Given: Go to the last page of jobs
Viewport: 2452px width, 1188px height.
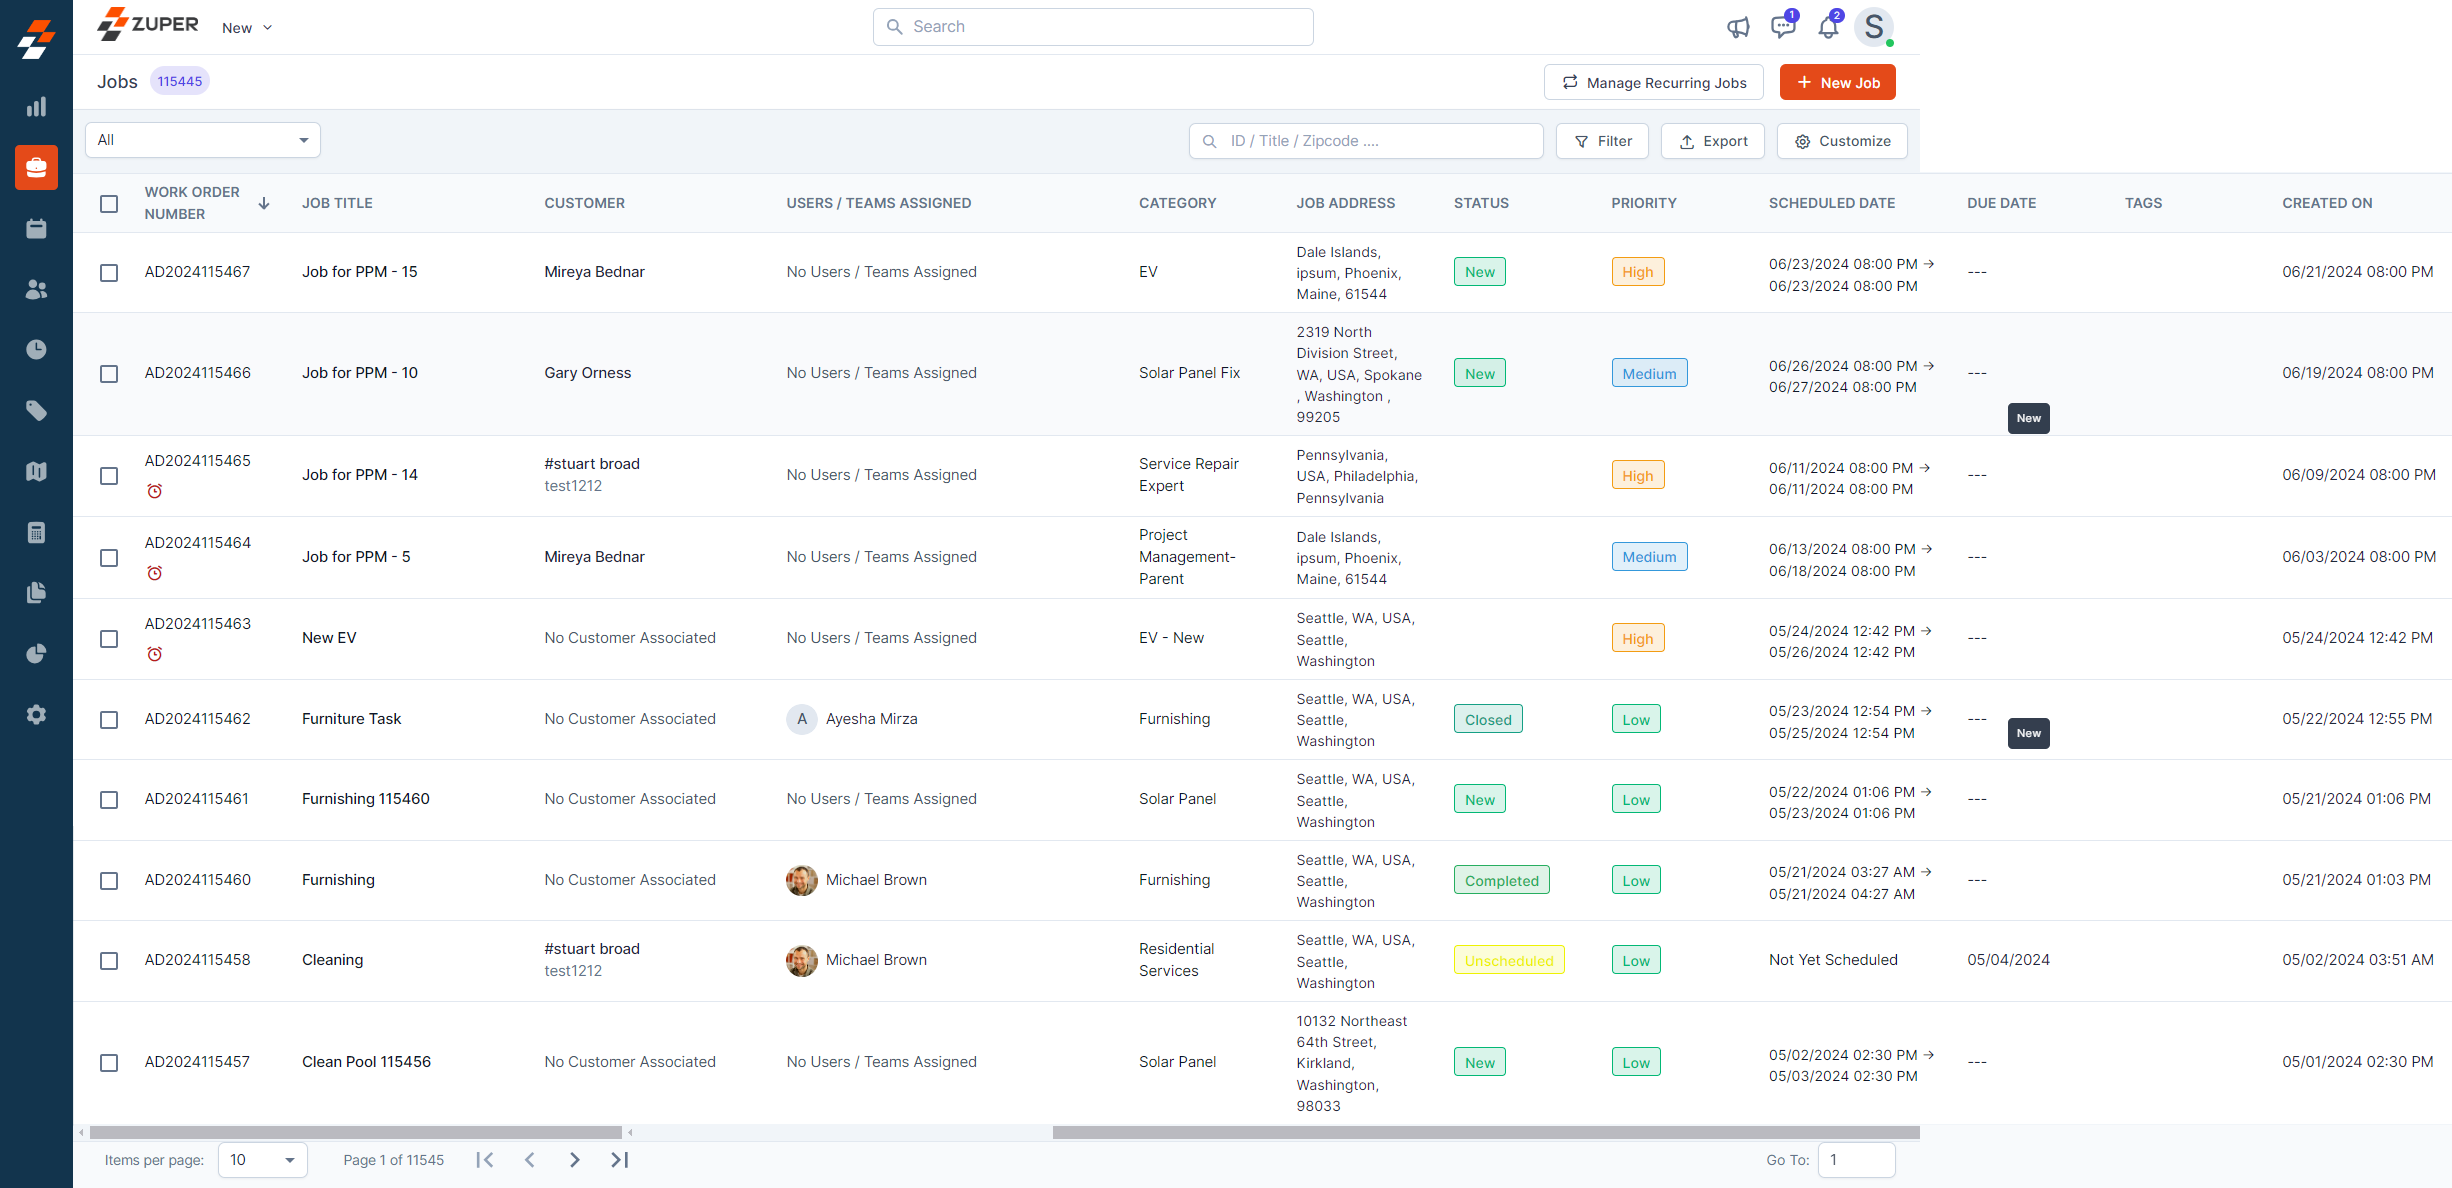Looking at the screenshot, I should coord(619,1160).
